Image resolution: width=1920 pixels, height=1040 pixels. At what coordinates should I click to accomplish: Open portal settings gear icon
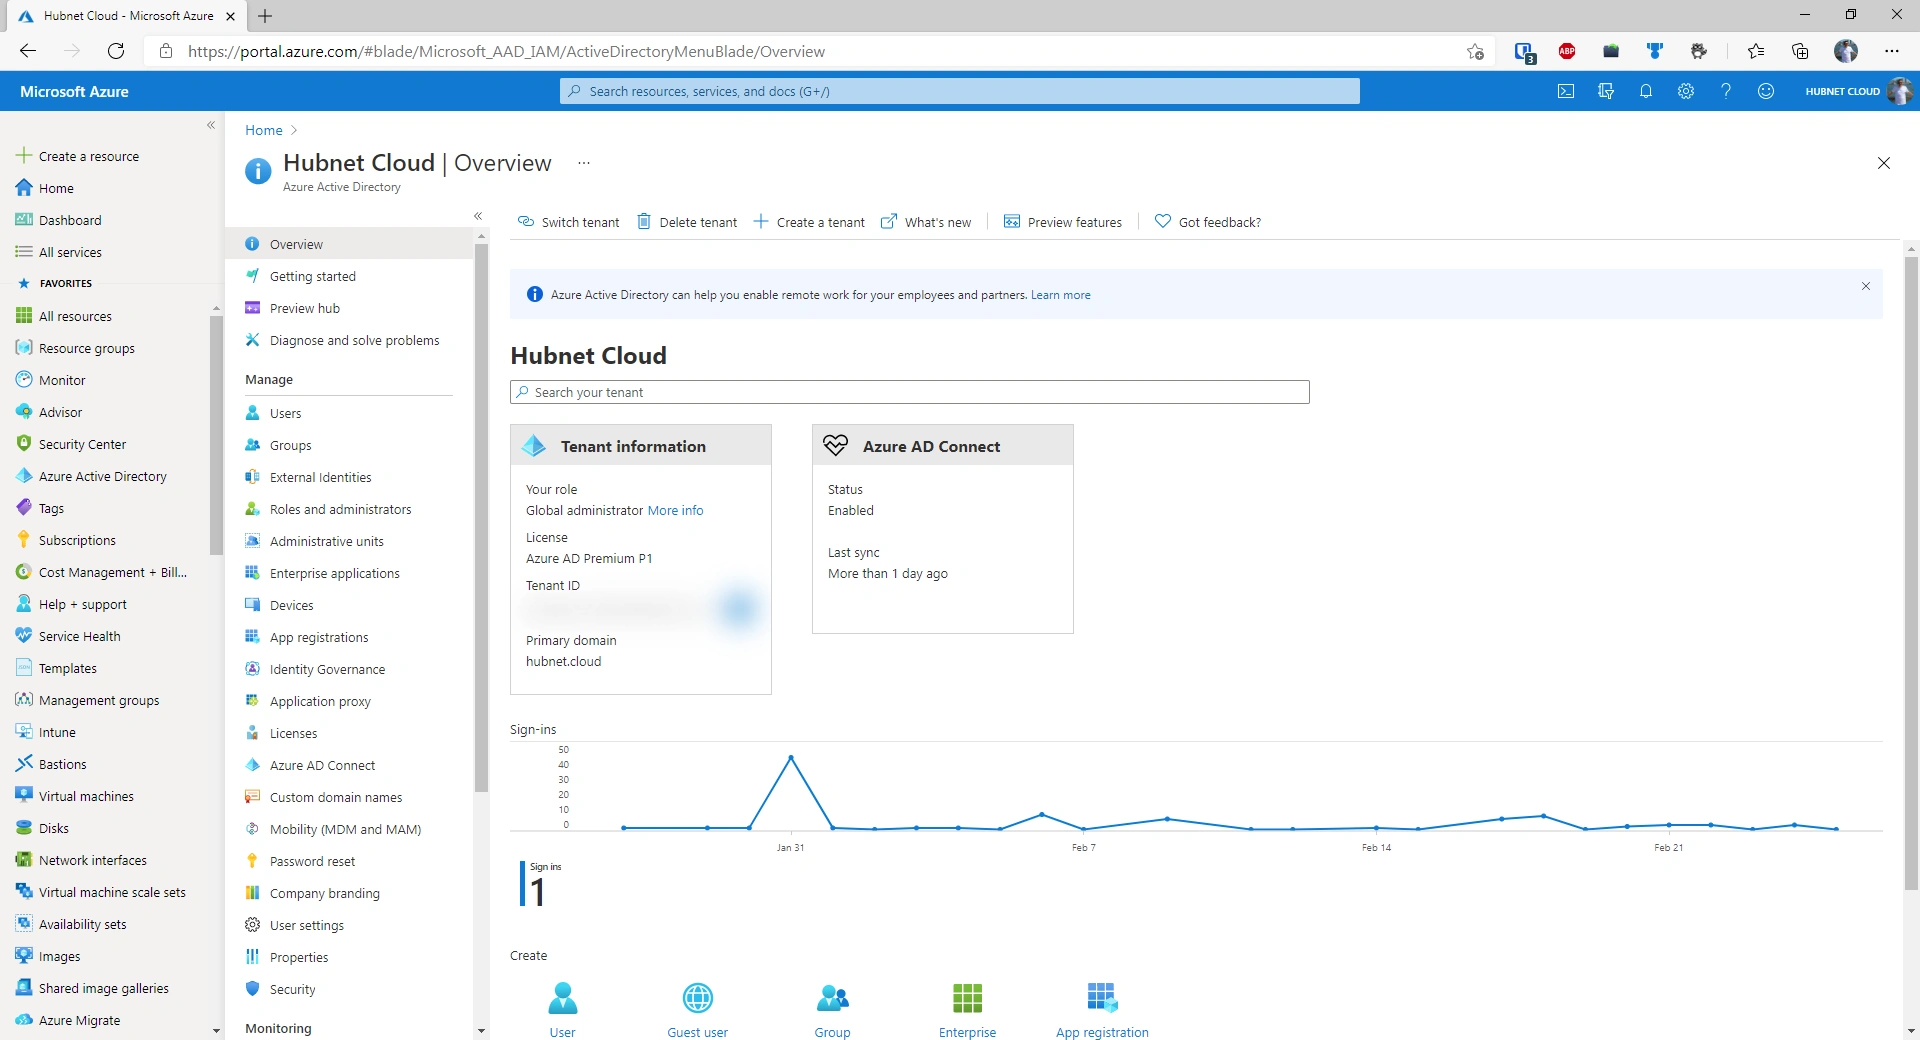pyautogui.click(x=1686, y=91)
